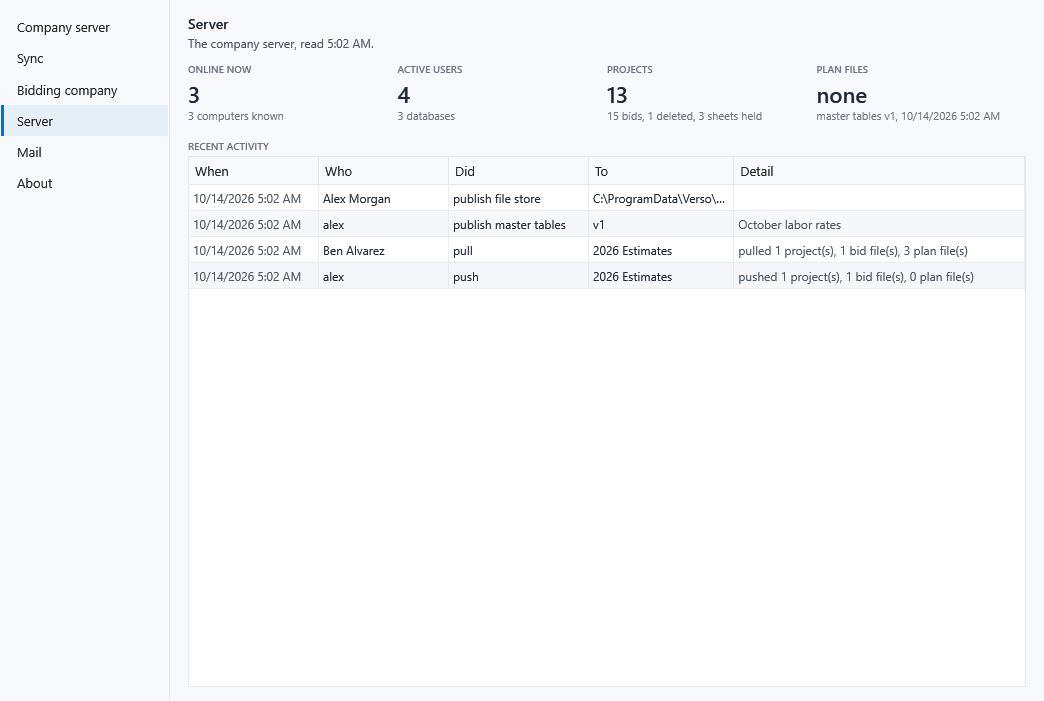The height and width of the screenshot is (701, 1044).
Task: Click the Did column header
Action: coord(519,171)
